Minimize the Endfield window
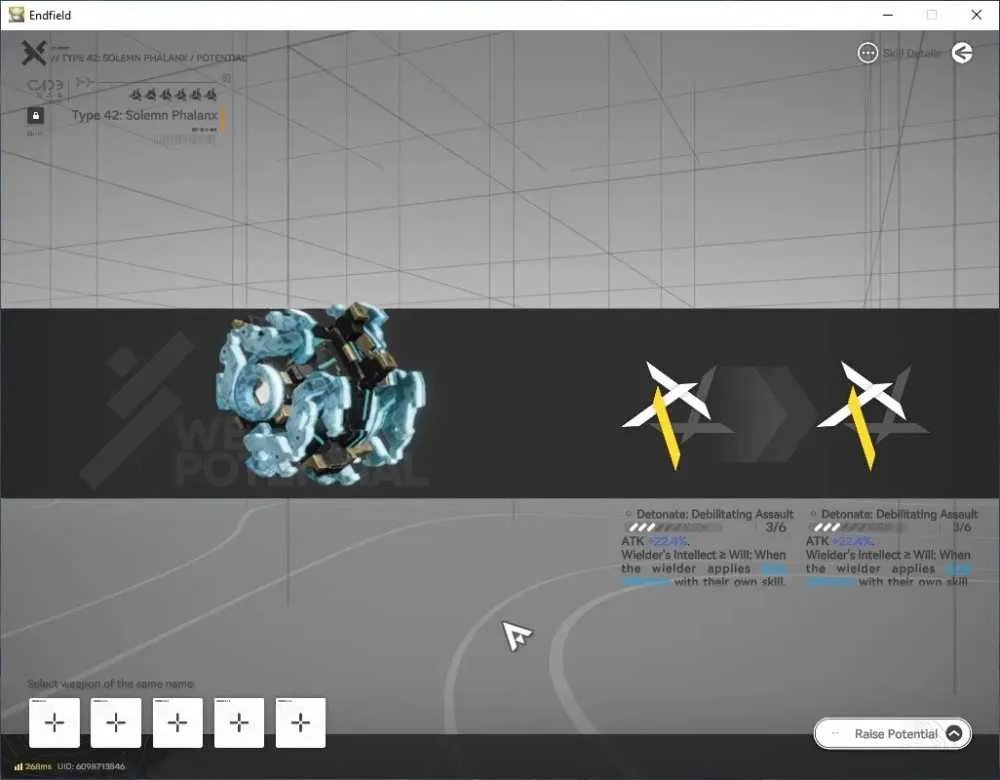 888,15
